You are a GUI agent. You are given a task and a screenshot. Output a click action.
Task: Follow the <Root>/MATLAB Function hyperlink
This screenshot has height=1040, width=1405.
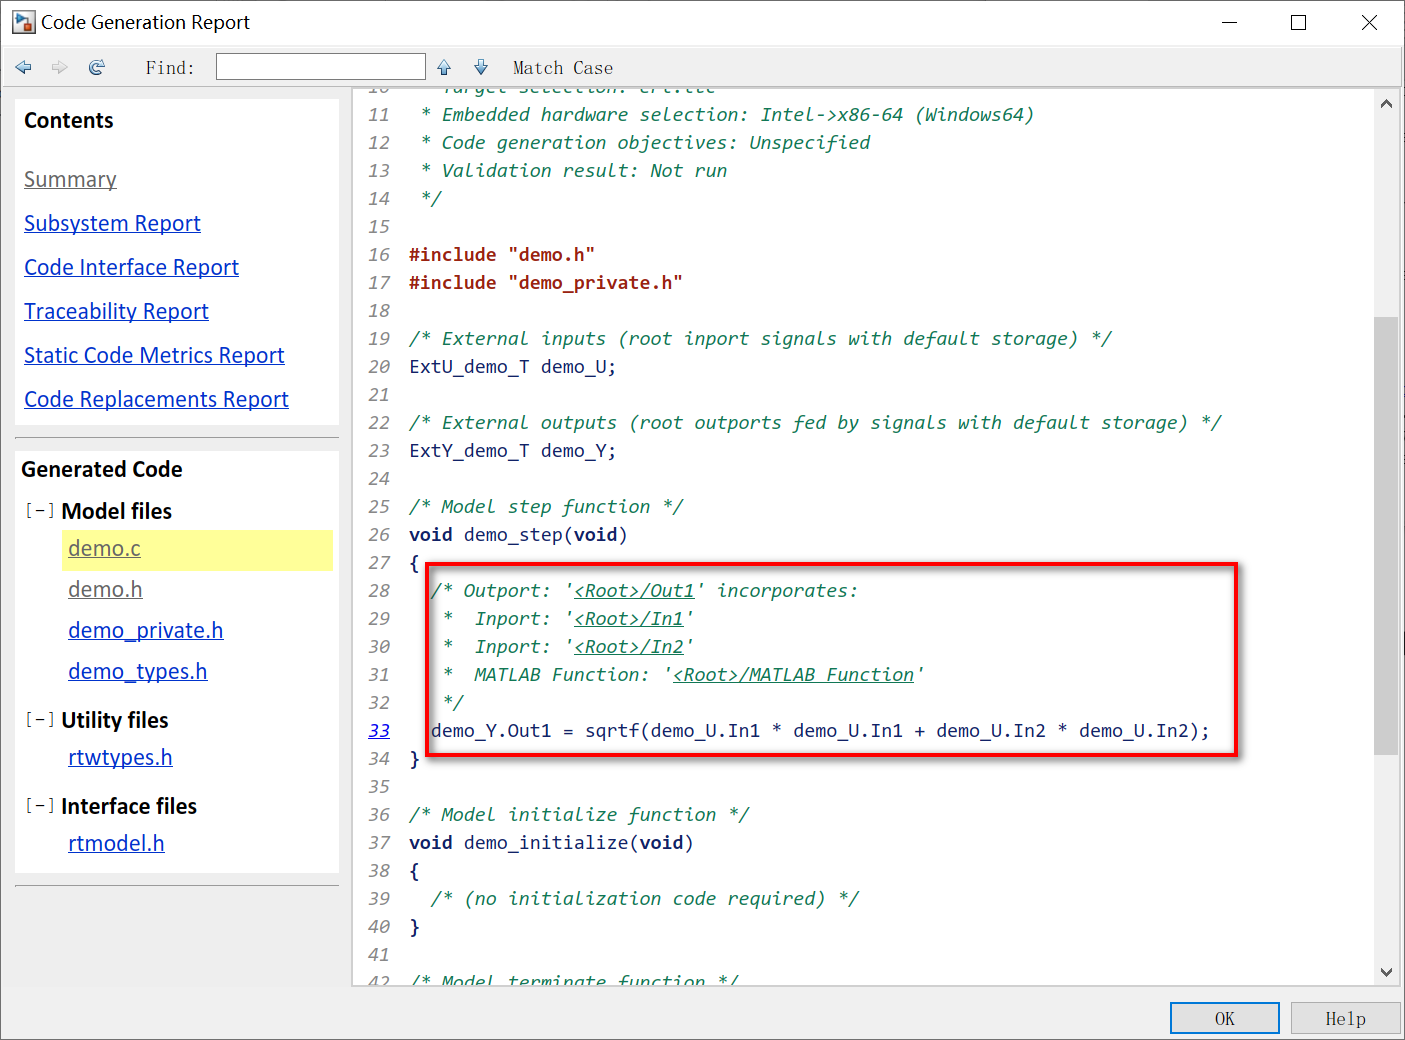coord(794,675)
